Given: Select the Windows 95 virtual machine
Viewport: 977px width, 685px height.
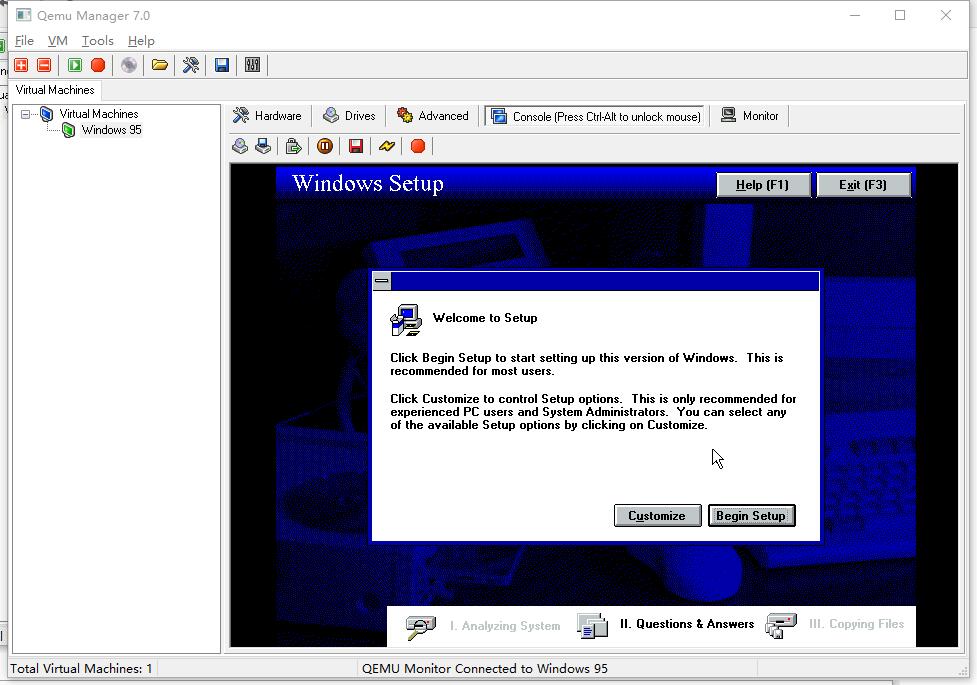Looking at the screenshot, I should [112, 130].
